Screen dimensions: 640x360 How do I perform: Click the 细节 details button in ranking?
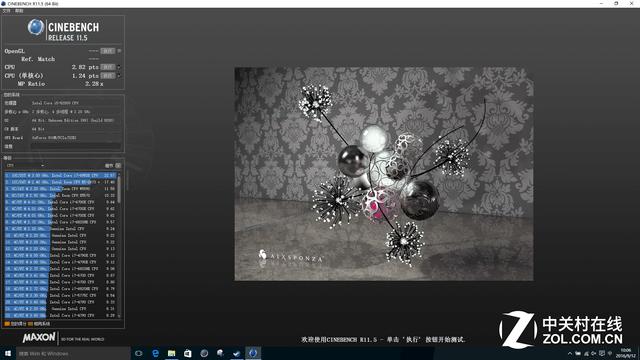[109, 165]
